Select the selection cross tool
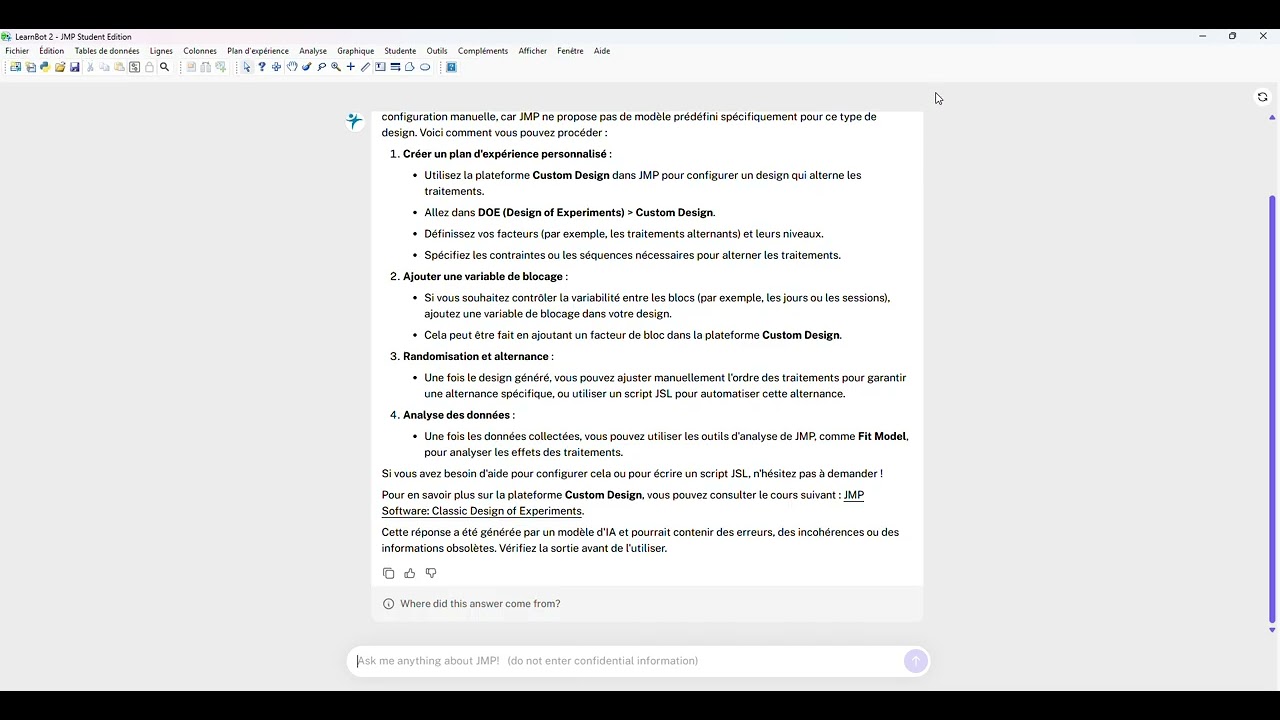Screen dimensions: 1280x720 (x=277, y=67)
